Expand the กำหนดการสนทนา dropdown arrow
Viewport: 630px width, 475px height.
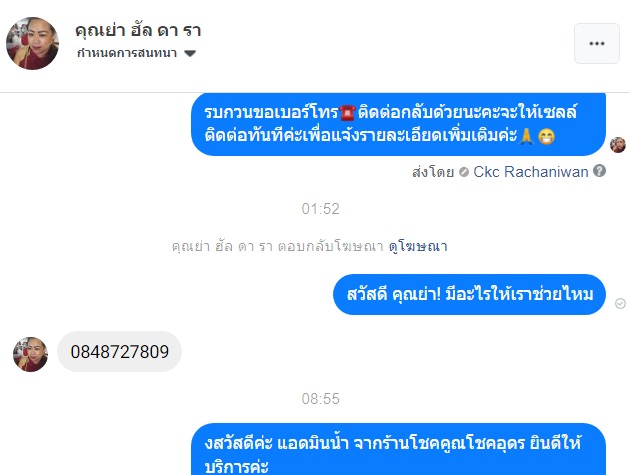pyautogui.click(x=190, y=53)
